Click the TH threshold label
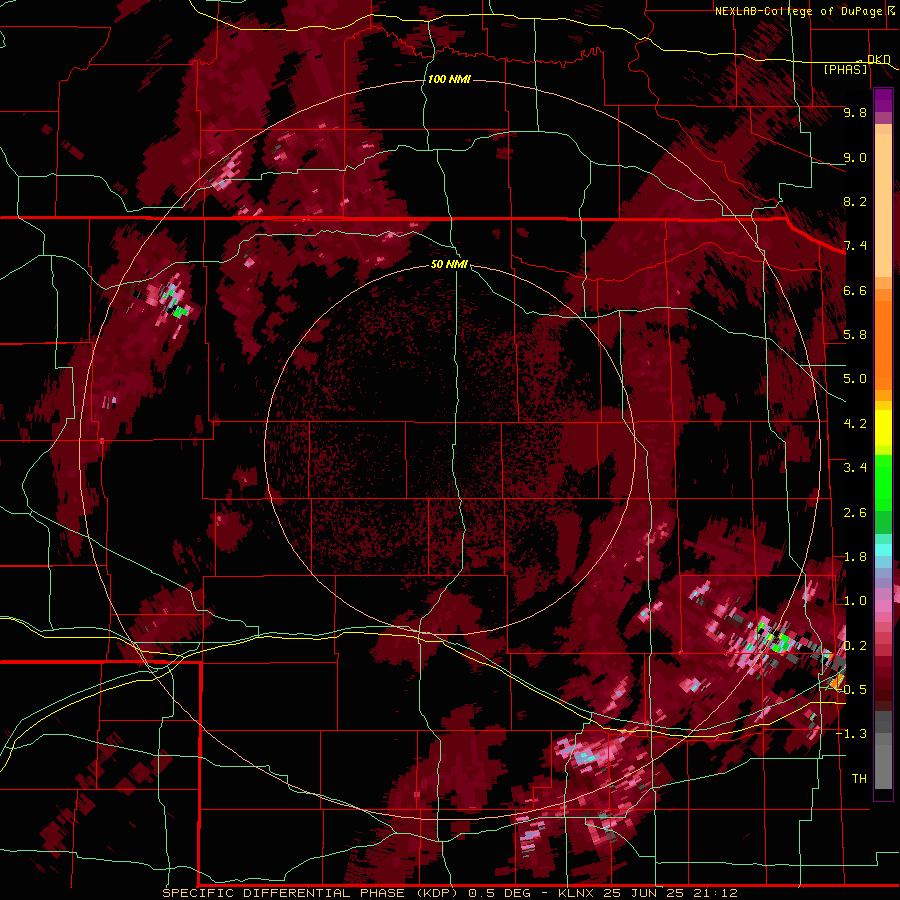Screen dimensions: 900x900 click(859, 779)
